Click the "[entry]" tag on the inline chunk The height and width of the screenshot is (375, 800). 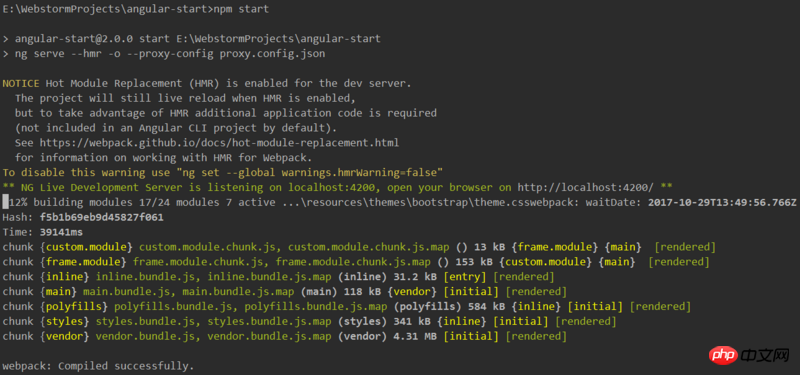pos(464,277)
